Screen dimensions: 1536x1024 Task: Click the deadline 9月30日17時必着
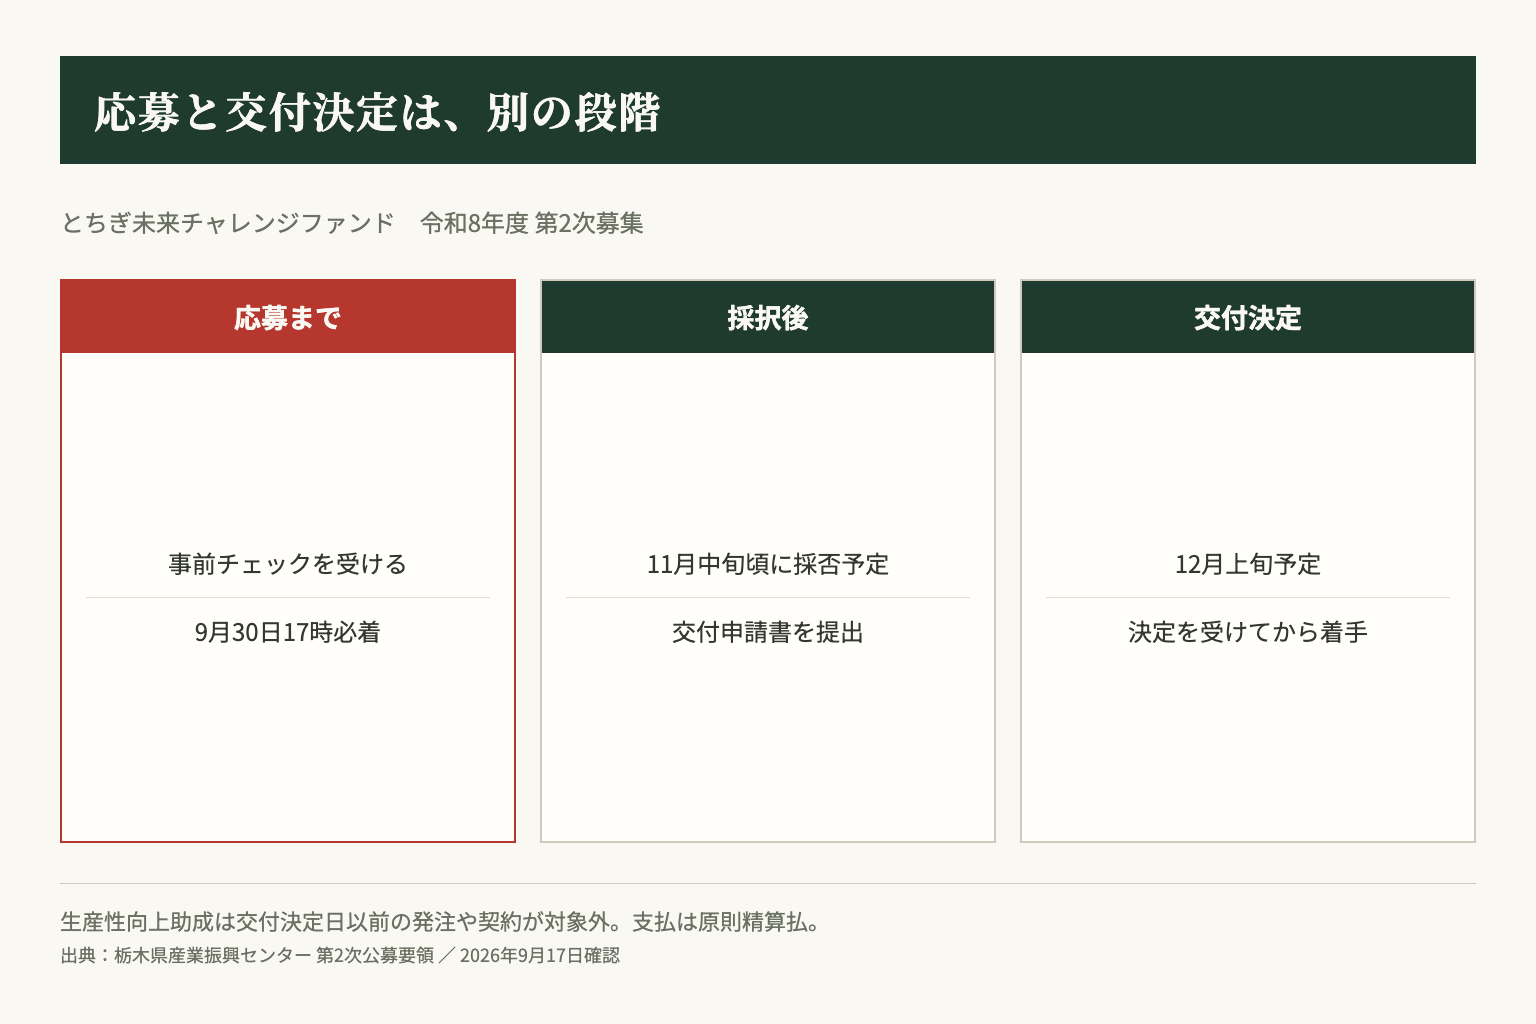288,632
